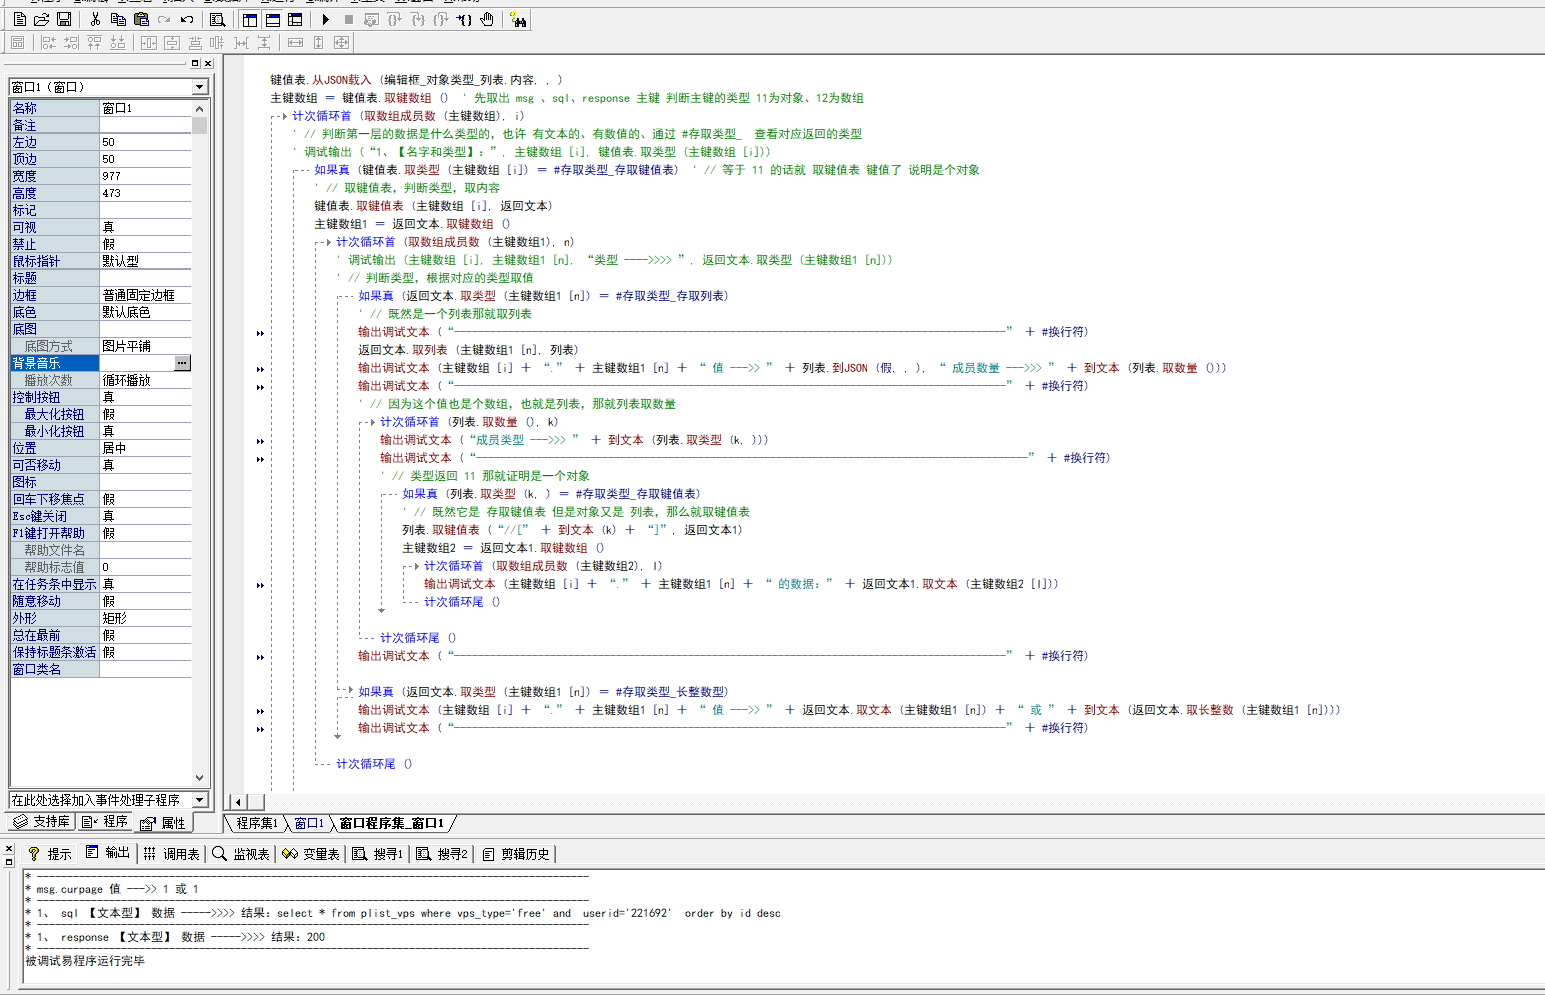Click the step-over braces icon
Image resolution: width=1545 pixels, height=995 pixels.
395,19
